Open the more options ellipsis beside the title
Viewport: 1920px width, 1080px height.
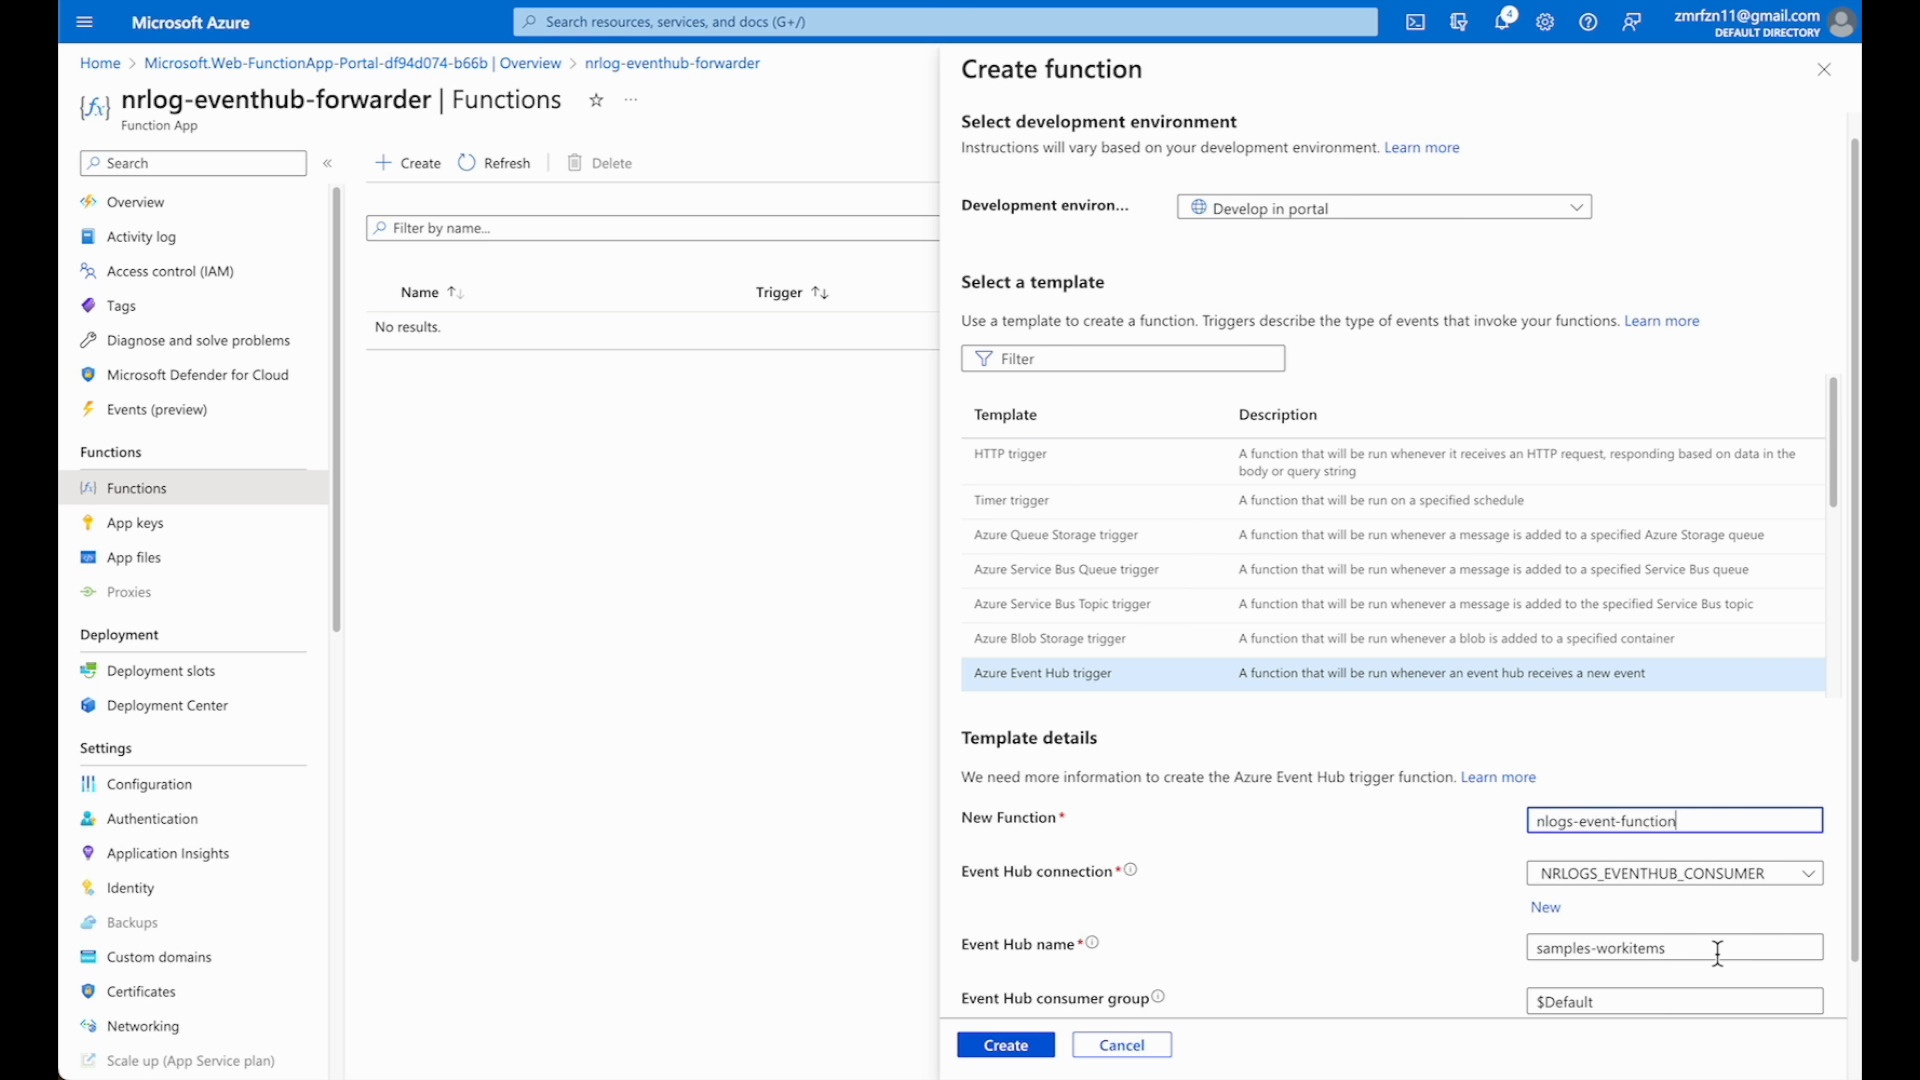tap(631, 100)
